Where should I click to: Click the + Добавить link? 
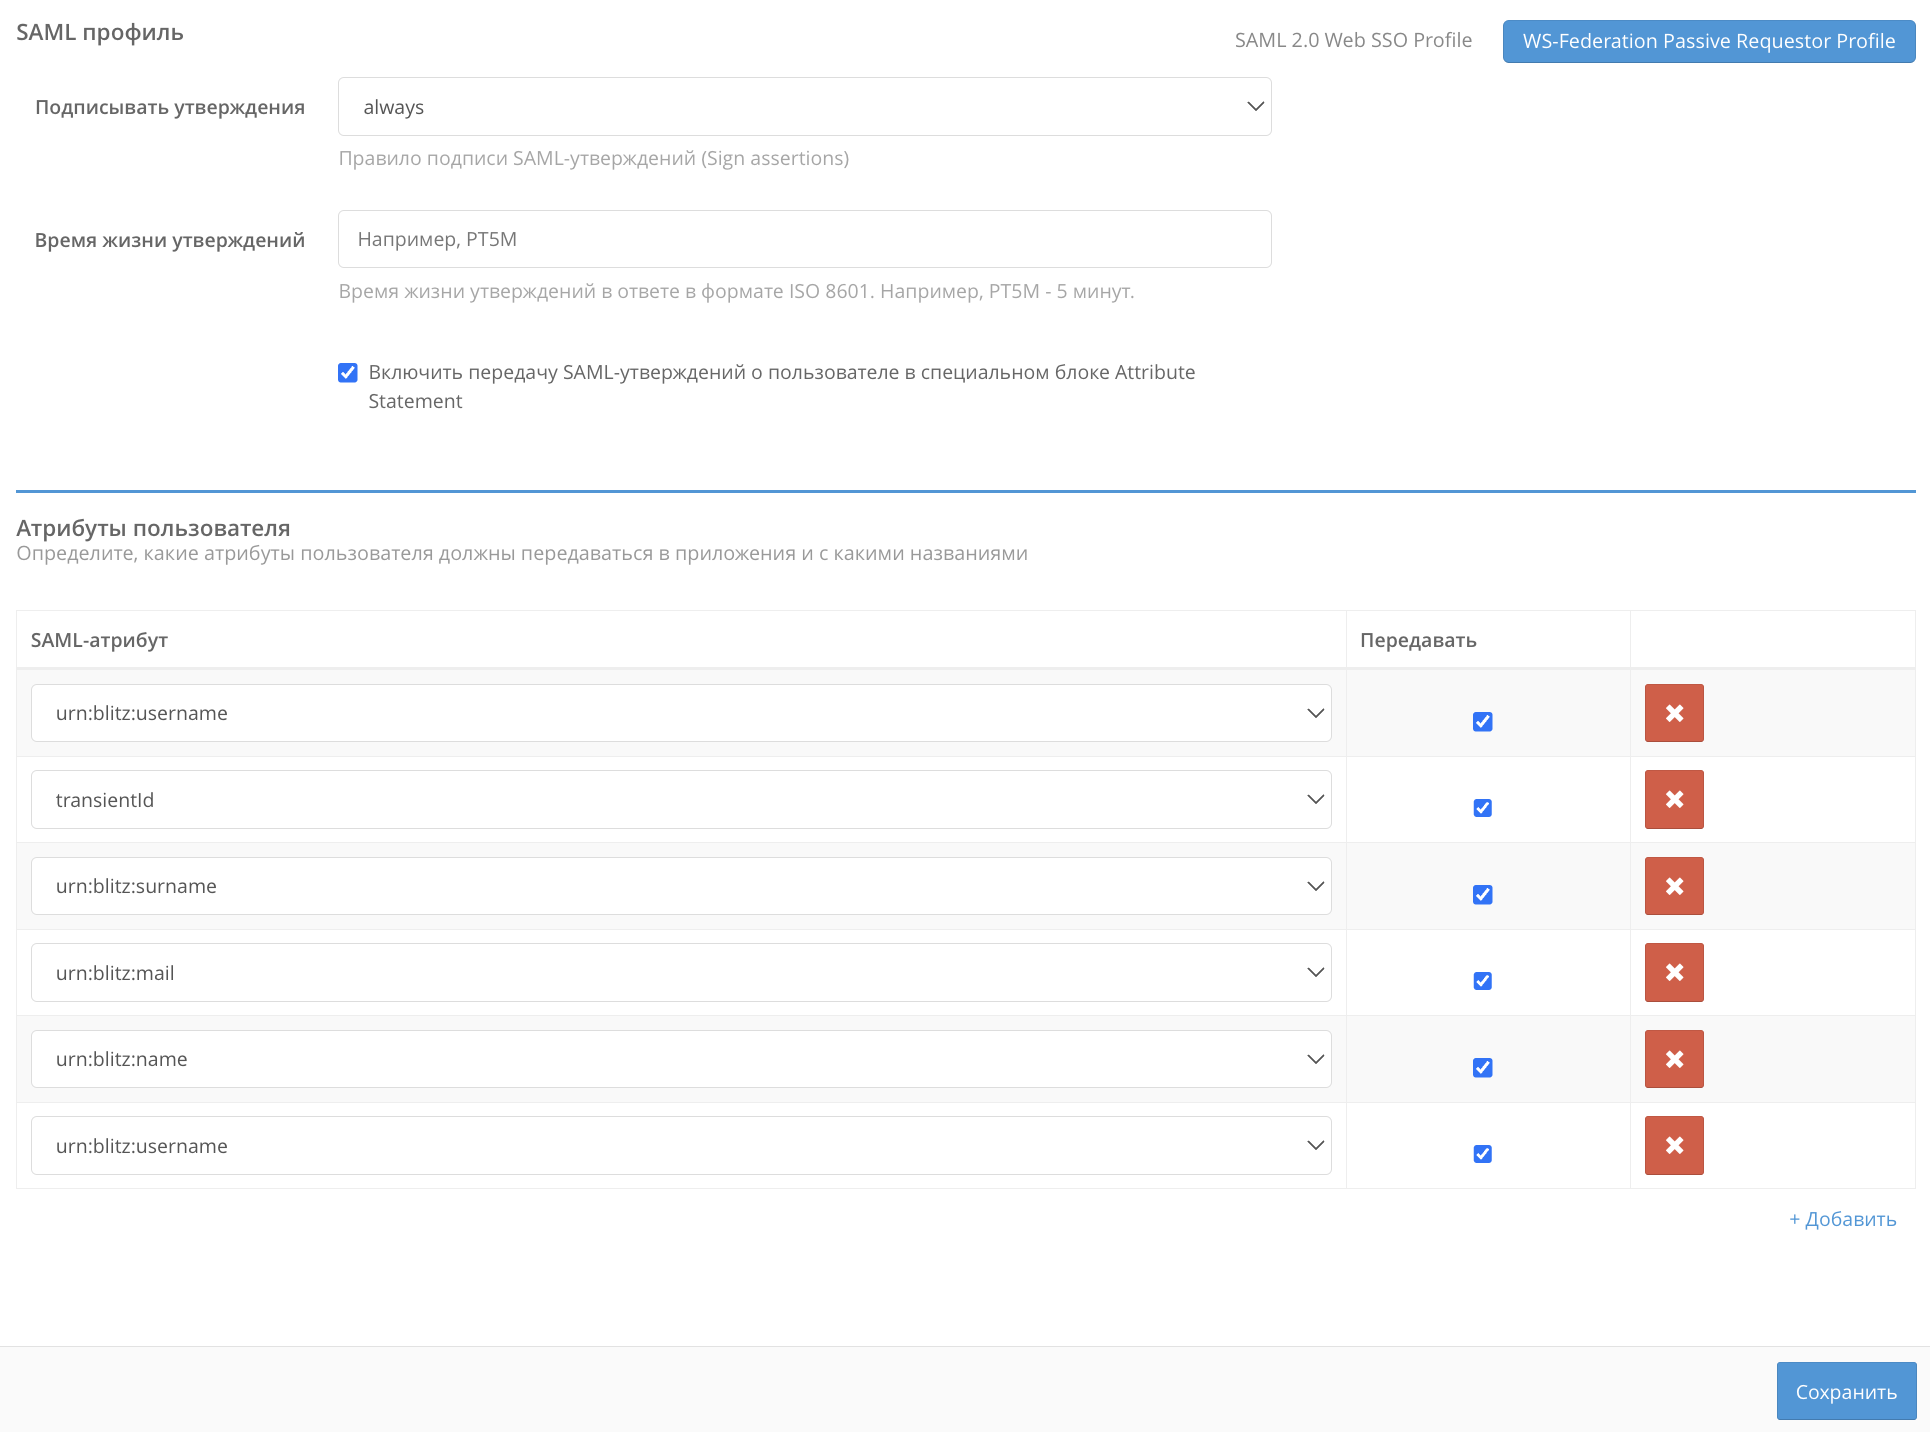(x=1842, y=1219)
